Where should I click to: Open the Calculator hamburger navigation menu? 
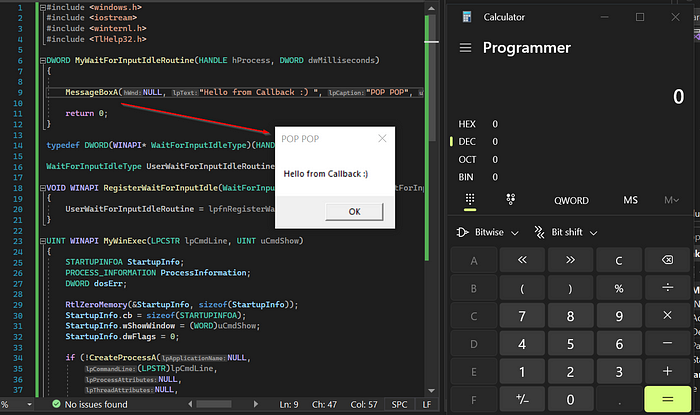pyautogui.click(x=465, y=48)
